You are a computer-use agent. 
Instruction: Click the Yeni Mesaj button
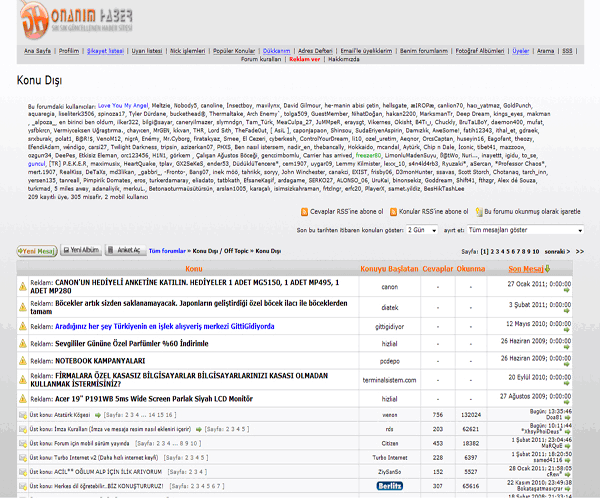click(37, 251)
